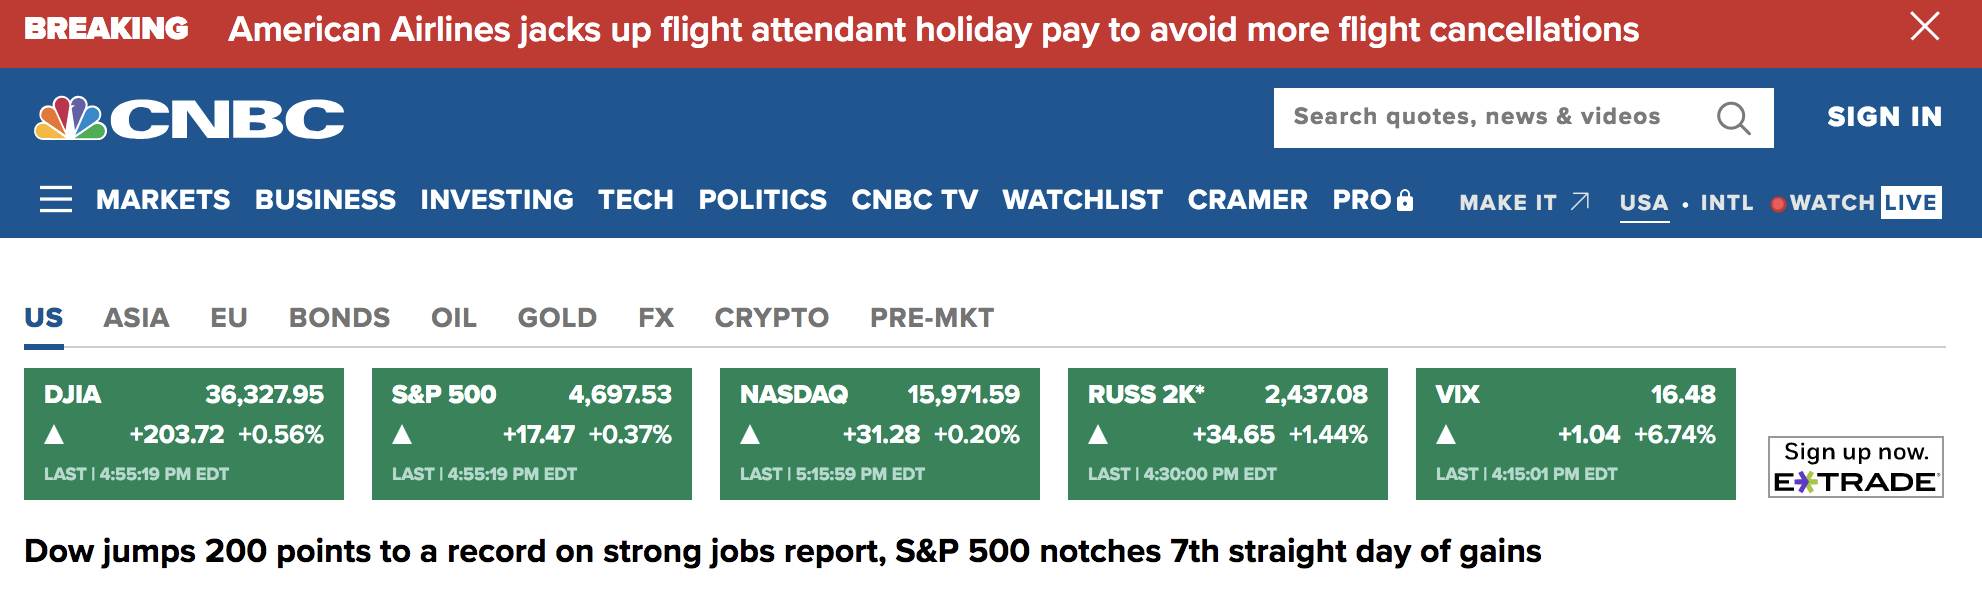Viewport: 1982px width, 594px height.
Task: Open the Dow jumps 200 points headline
Action: pos(782,551)
